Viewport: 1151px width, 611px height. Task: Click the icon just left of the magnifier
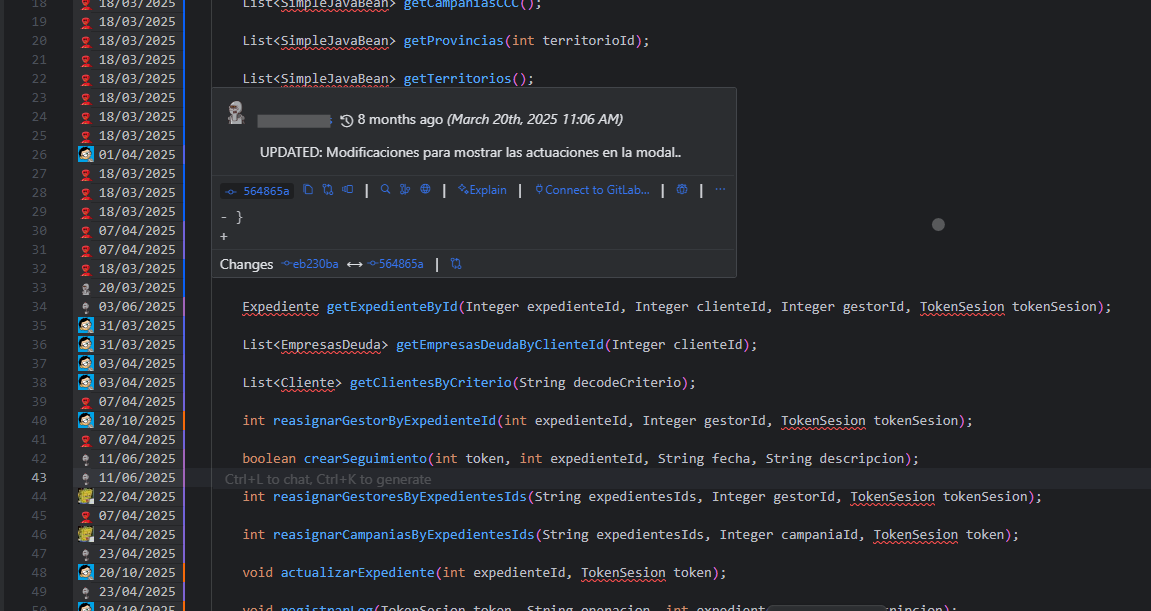[348, 190]
